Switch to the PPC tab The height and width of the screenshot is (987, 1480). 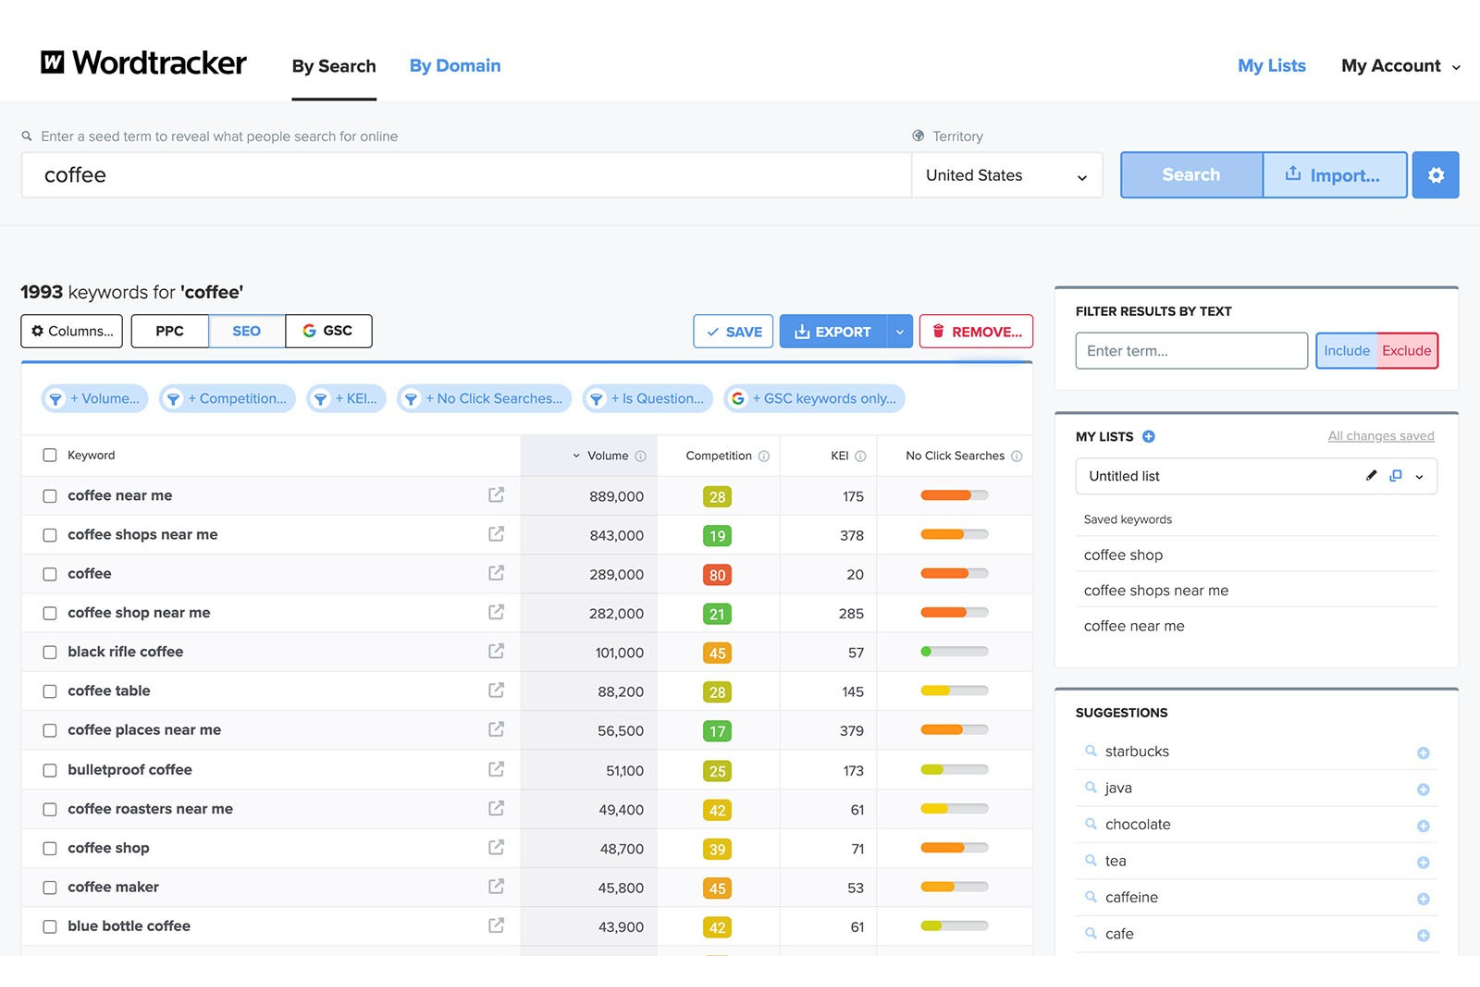pos(169,331)
